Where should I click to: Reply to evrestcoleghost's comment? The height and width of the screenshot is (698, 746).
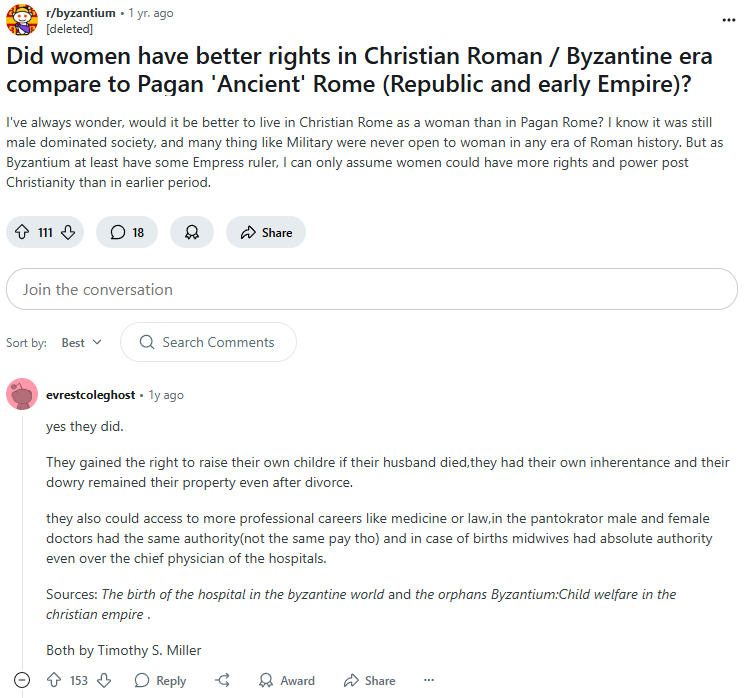(x=160, y=680)
